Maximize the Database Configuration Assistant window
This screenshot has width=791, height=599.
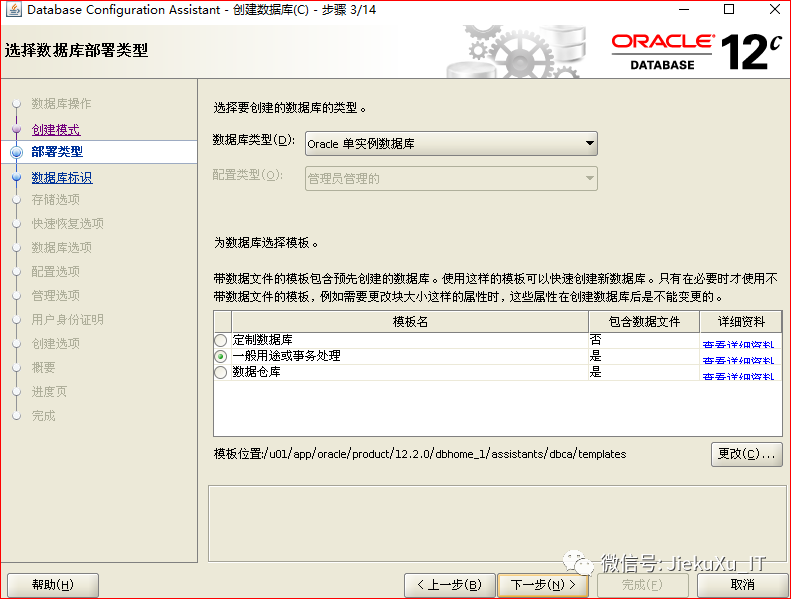click(729, 10)
